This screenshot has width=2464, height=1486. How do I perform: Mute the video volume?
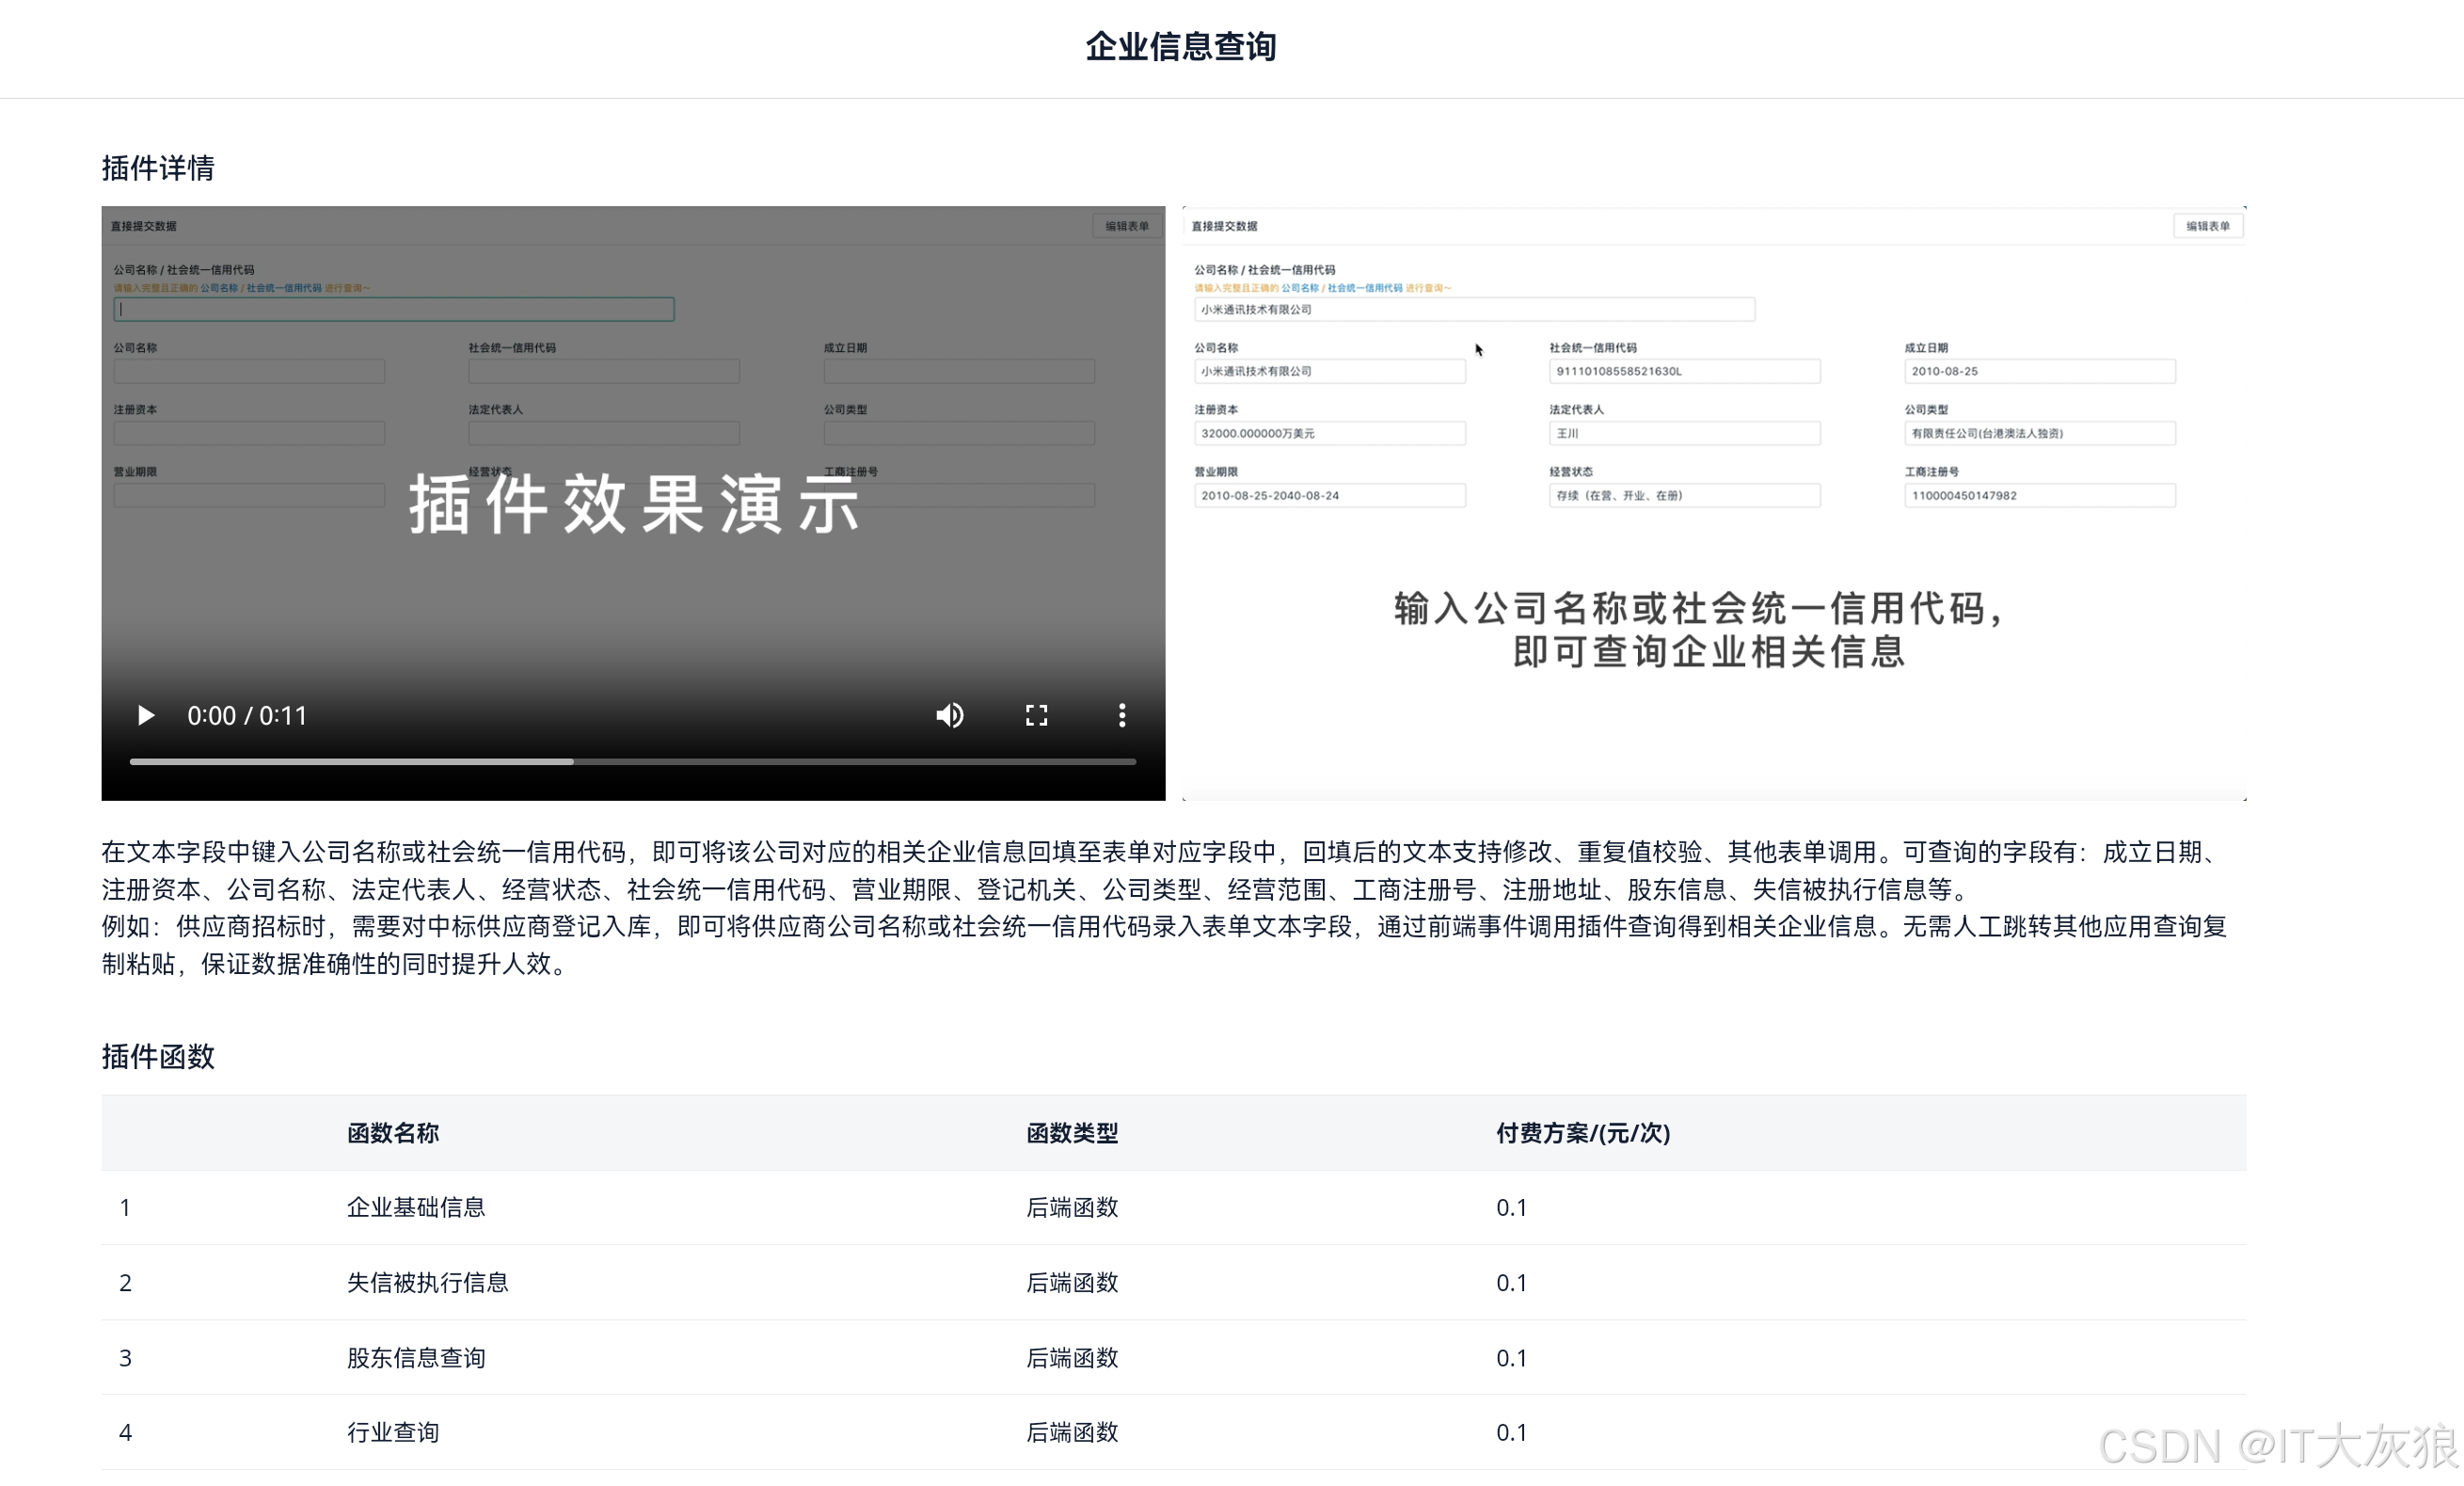[949, 715]
